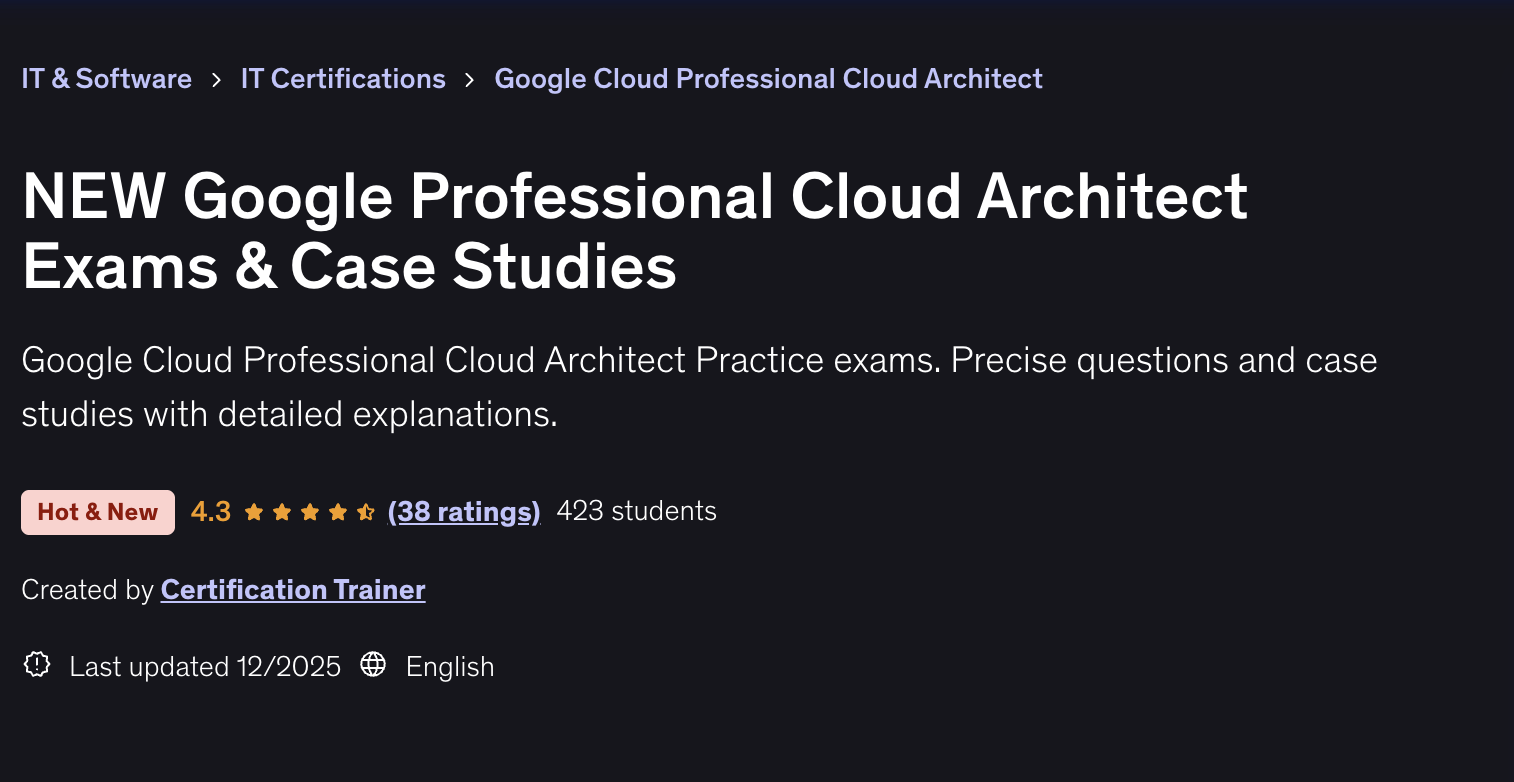Click the third star in the rating row

pos(309,511)
